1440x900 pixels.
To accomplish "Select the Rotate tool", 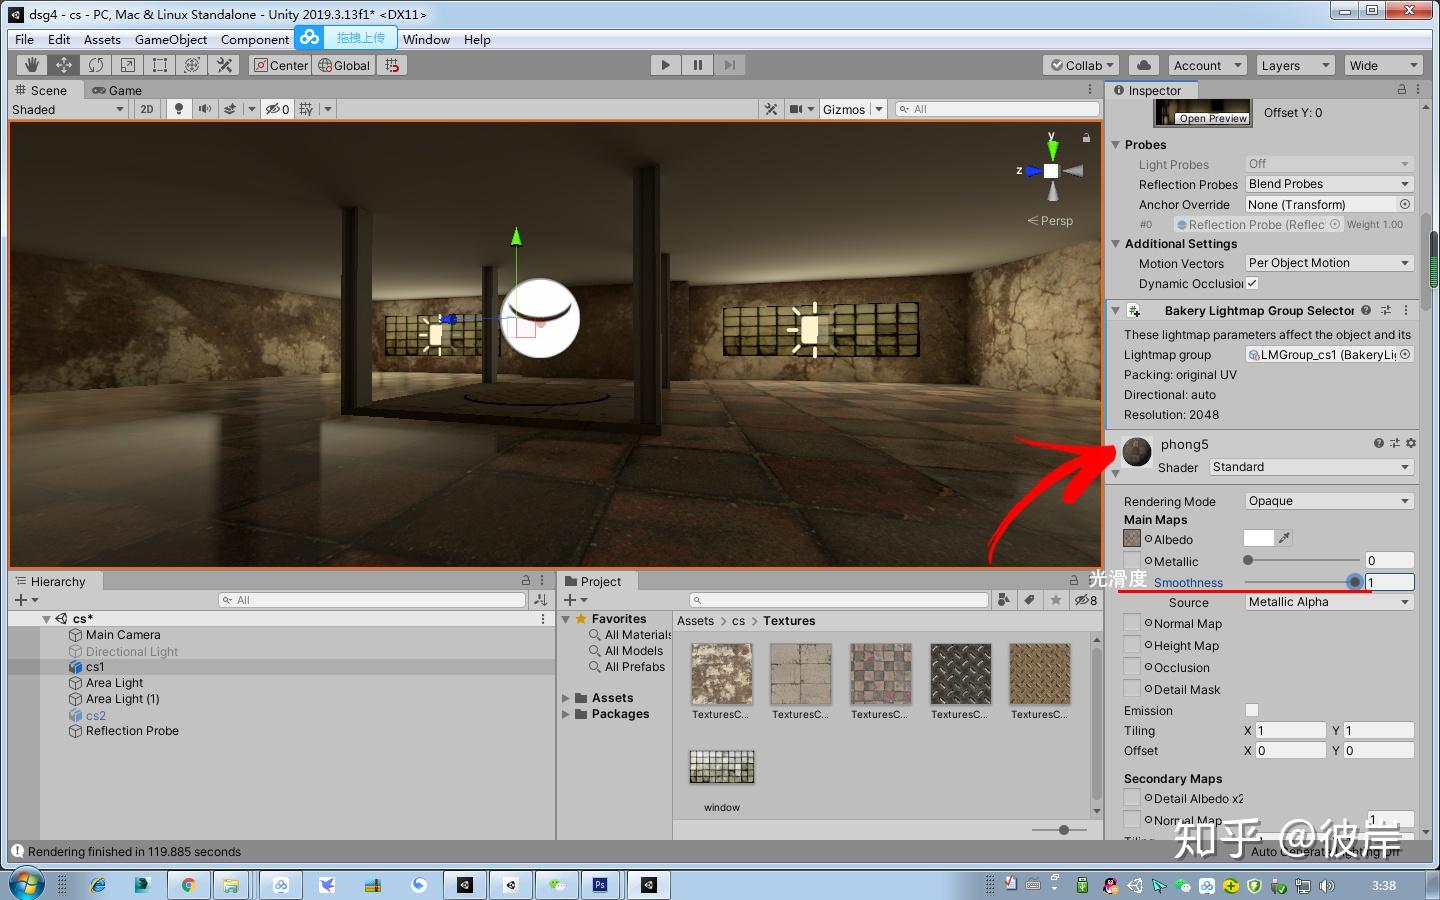I will pyautogui.click(x=96, y=64).
